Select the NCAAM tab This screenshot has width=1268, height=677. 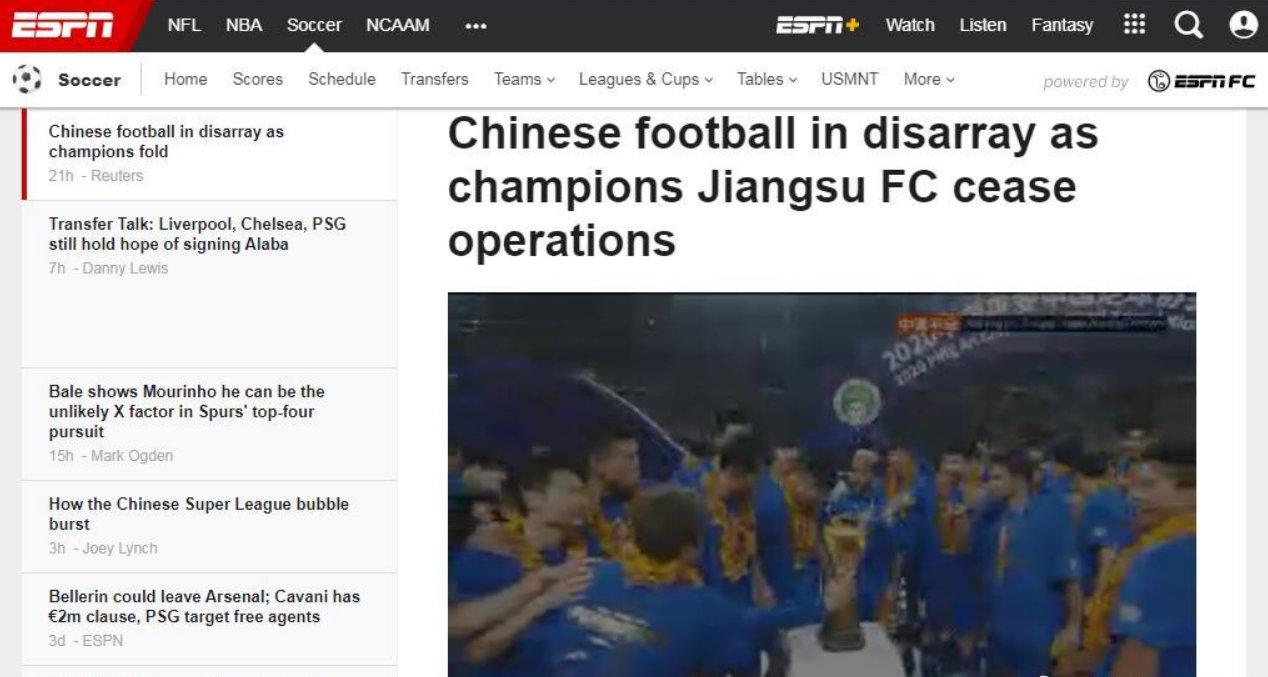(398, 25)
